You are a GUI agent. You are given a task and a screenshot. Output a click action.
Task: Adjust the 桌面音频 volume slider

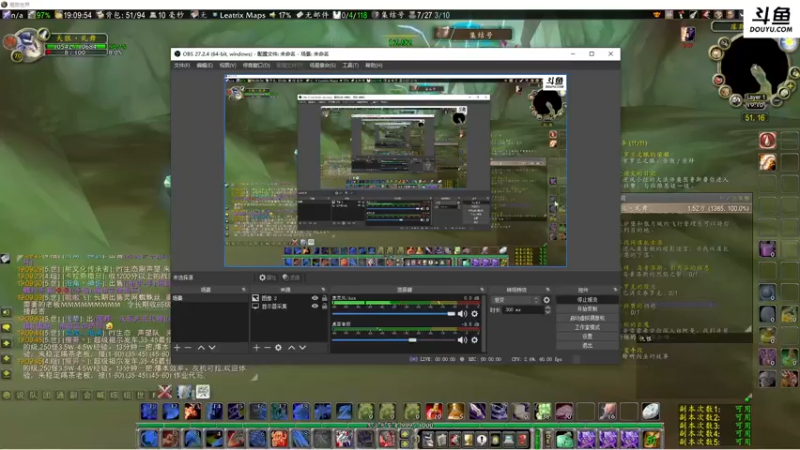point(393,340)
